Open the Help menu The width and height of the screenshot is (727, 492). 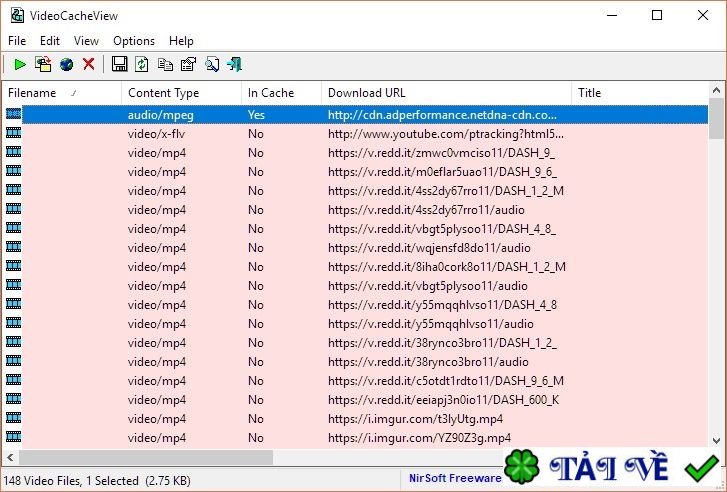181,41
